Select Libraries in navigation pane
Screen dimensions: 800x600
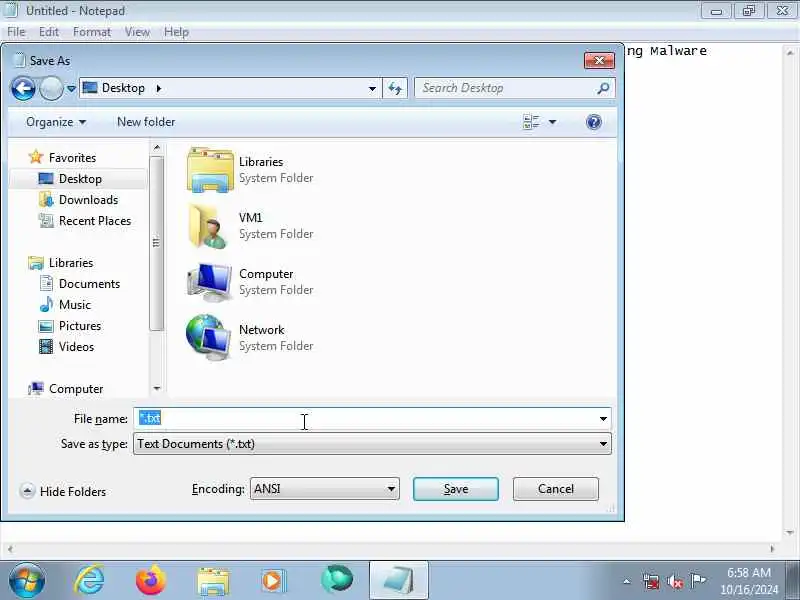[x=71, y=262]
